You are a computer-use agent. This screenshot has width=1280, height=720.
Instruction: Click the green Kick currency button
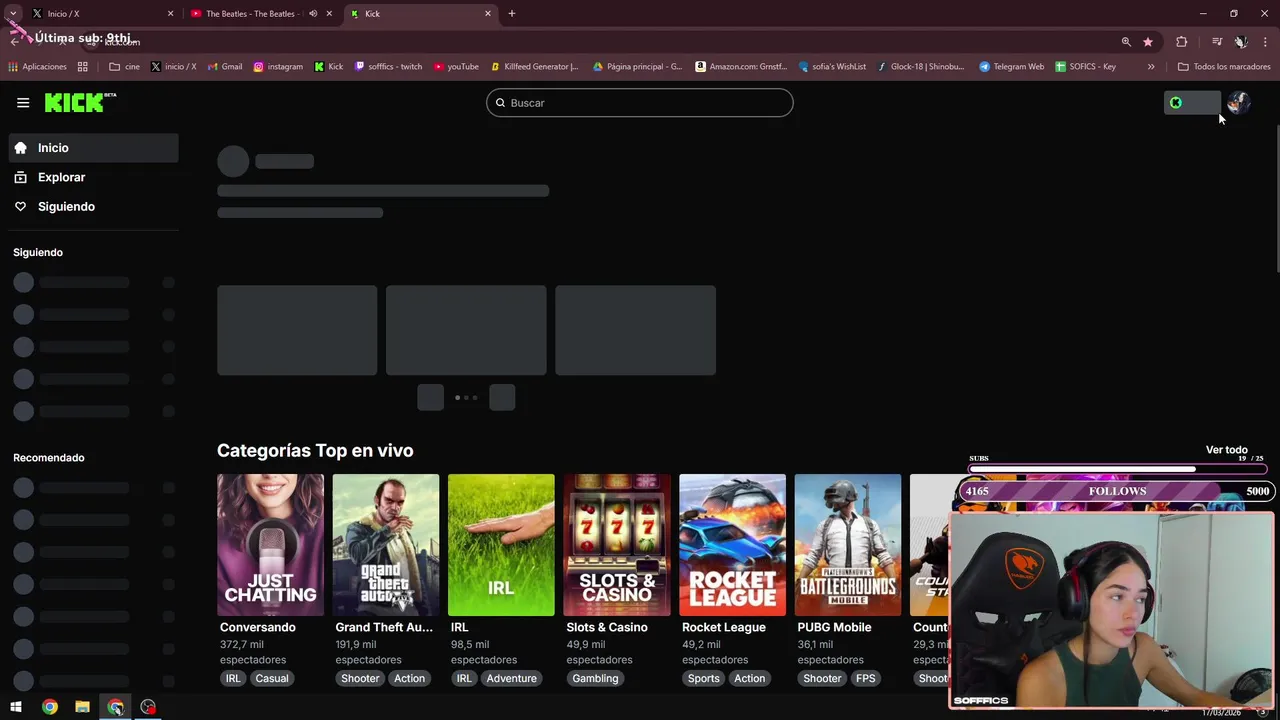[1192, 103]
